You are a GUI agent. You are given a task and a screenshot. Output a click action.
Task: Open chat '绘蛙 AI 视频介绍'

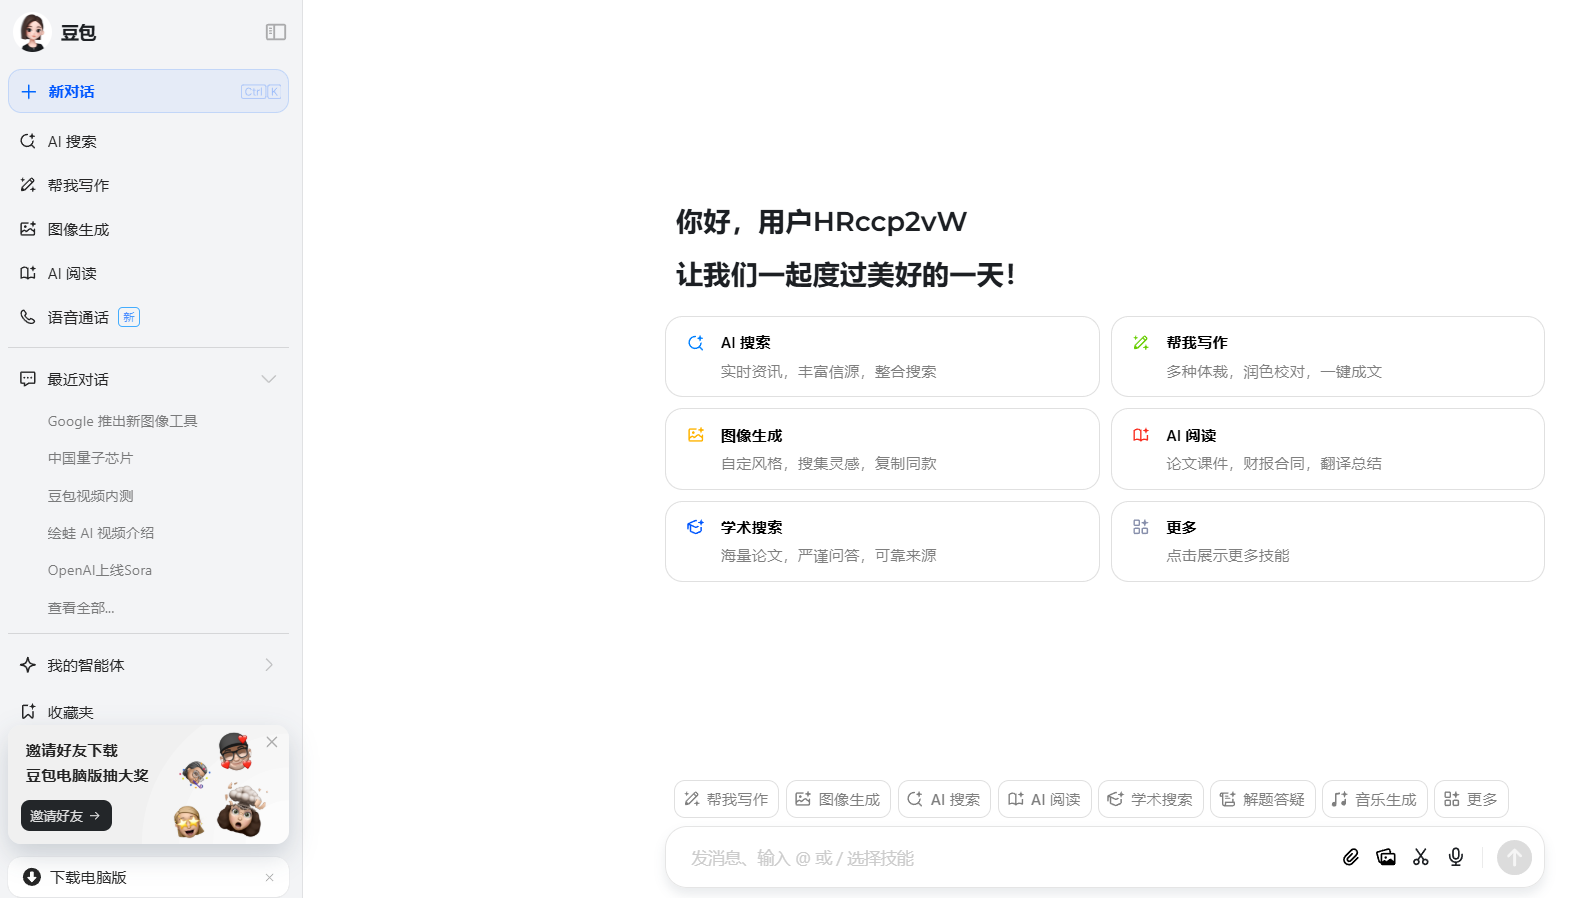[101, 533]
